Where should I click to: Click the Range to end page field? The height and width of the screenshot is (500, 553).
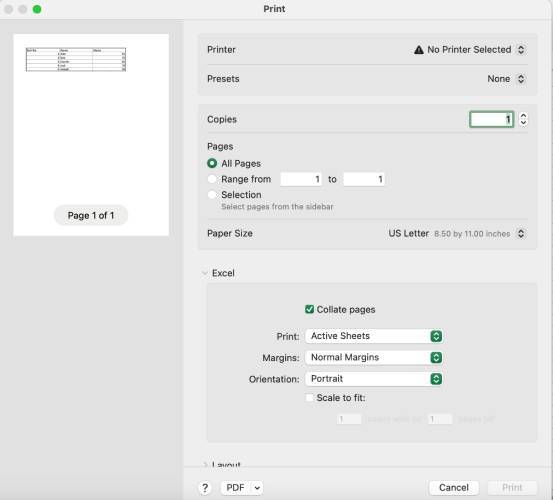(364, 179)
